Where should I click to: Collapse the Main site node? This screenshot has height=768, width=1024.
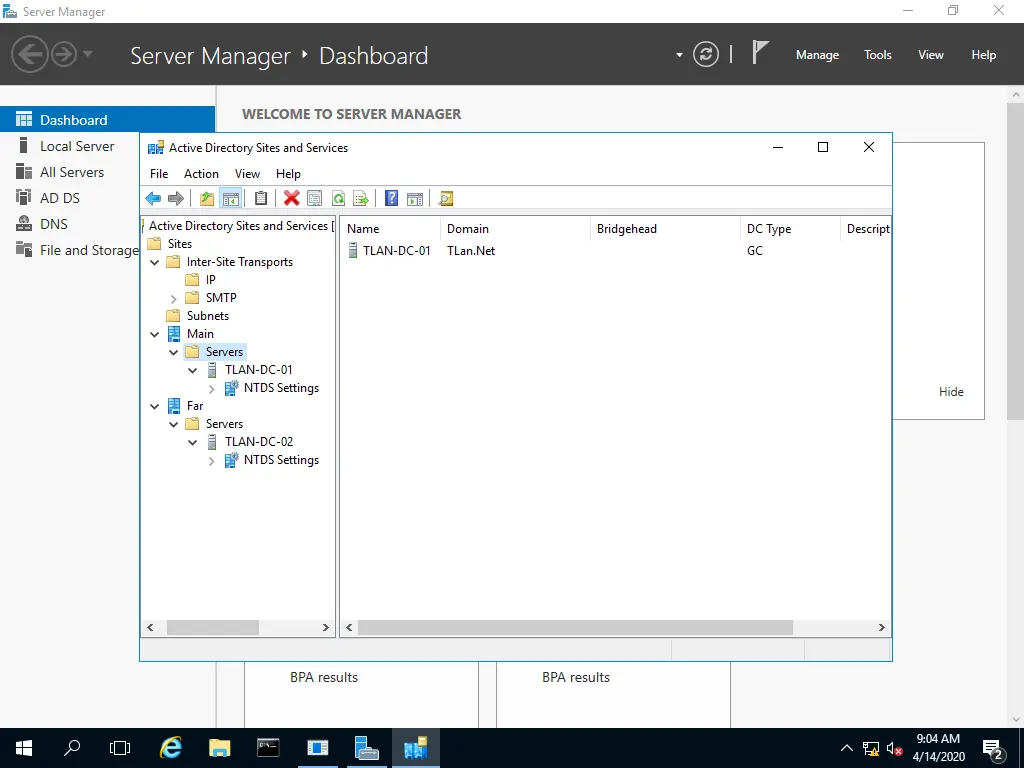click(155, 334)
